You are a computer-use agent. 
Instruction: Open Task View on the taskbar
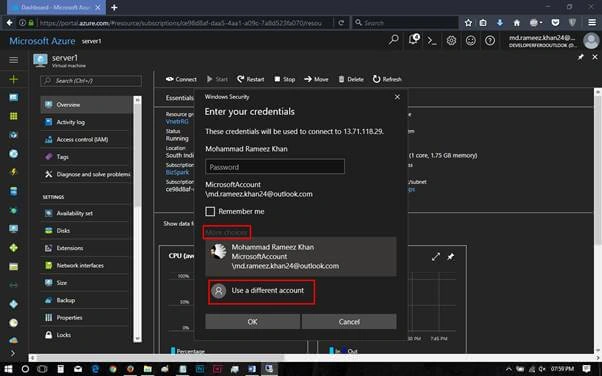(x=42, y=369)
